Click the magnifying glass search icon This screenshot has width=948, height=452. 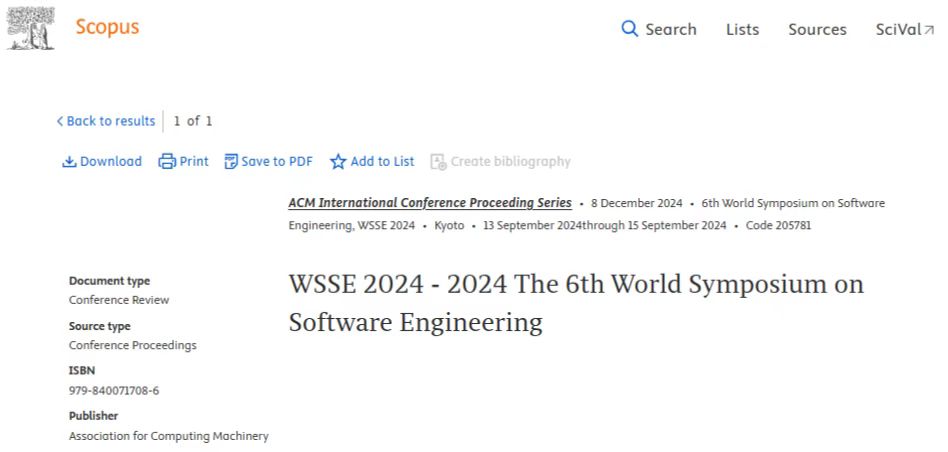coord(629,29)
